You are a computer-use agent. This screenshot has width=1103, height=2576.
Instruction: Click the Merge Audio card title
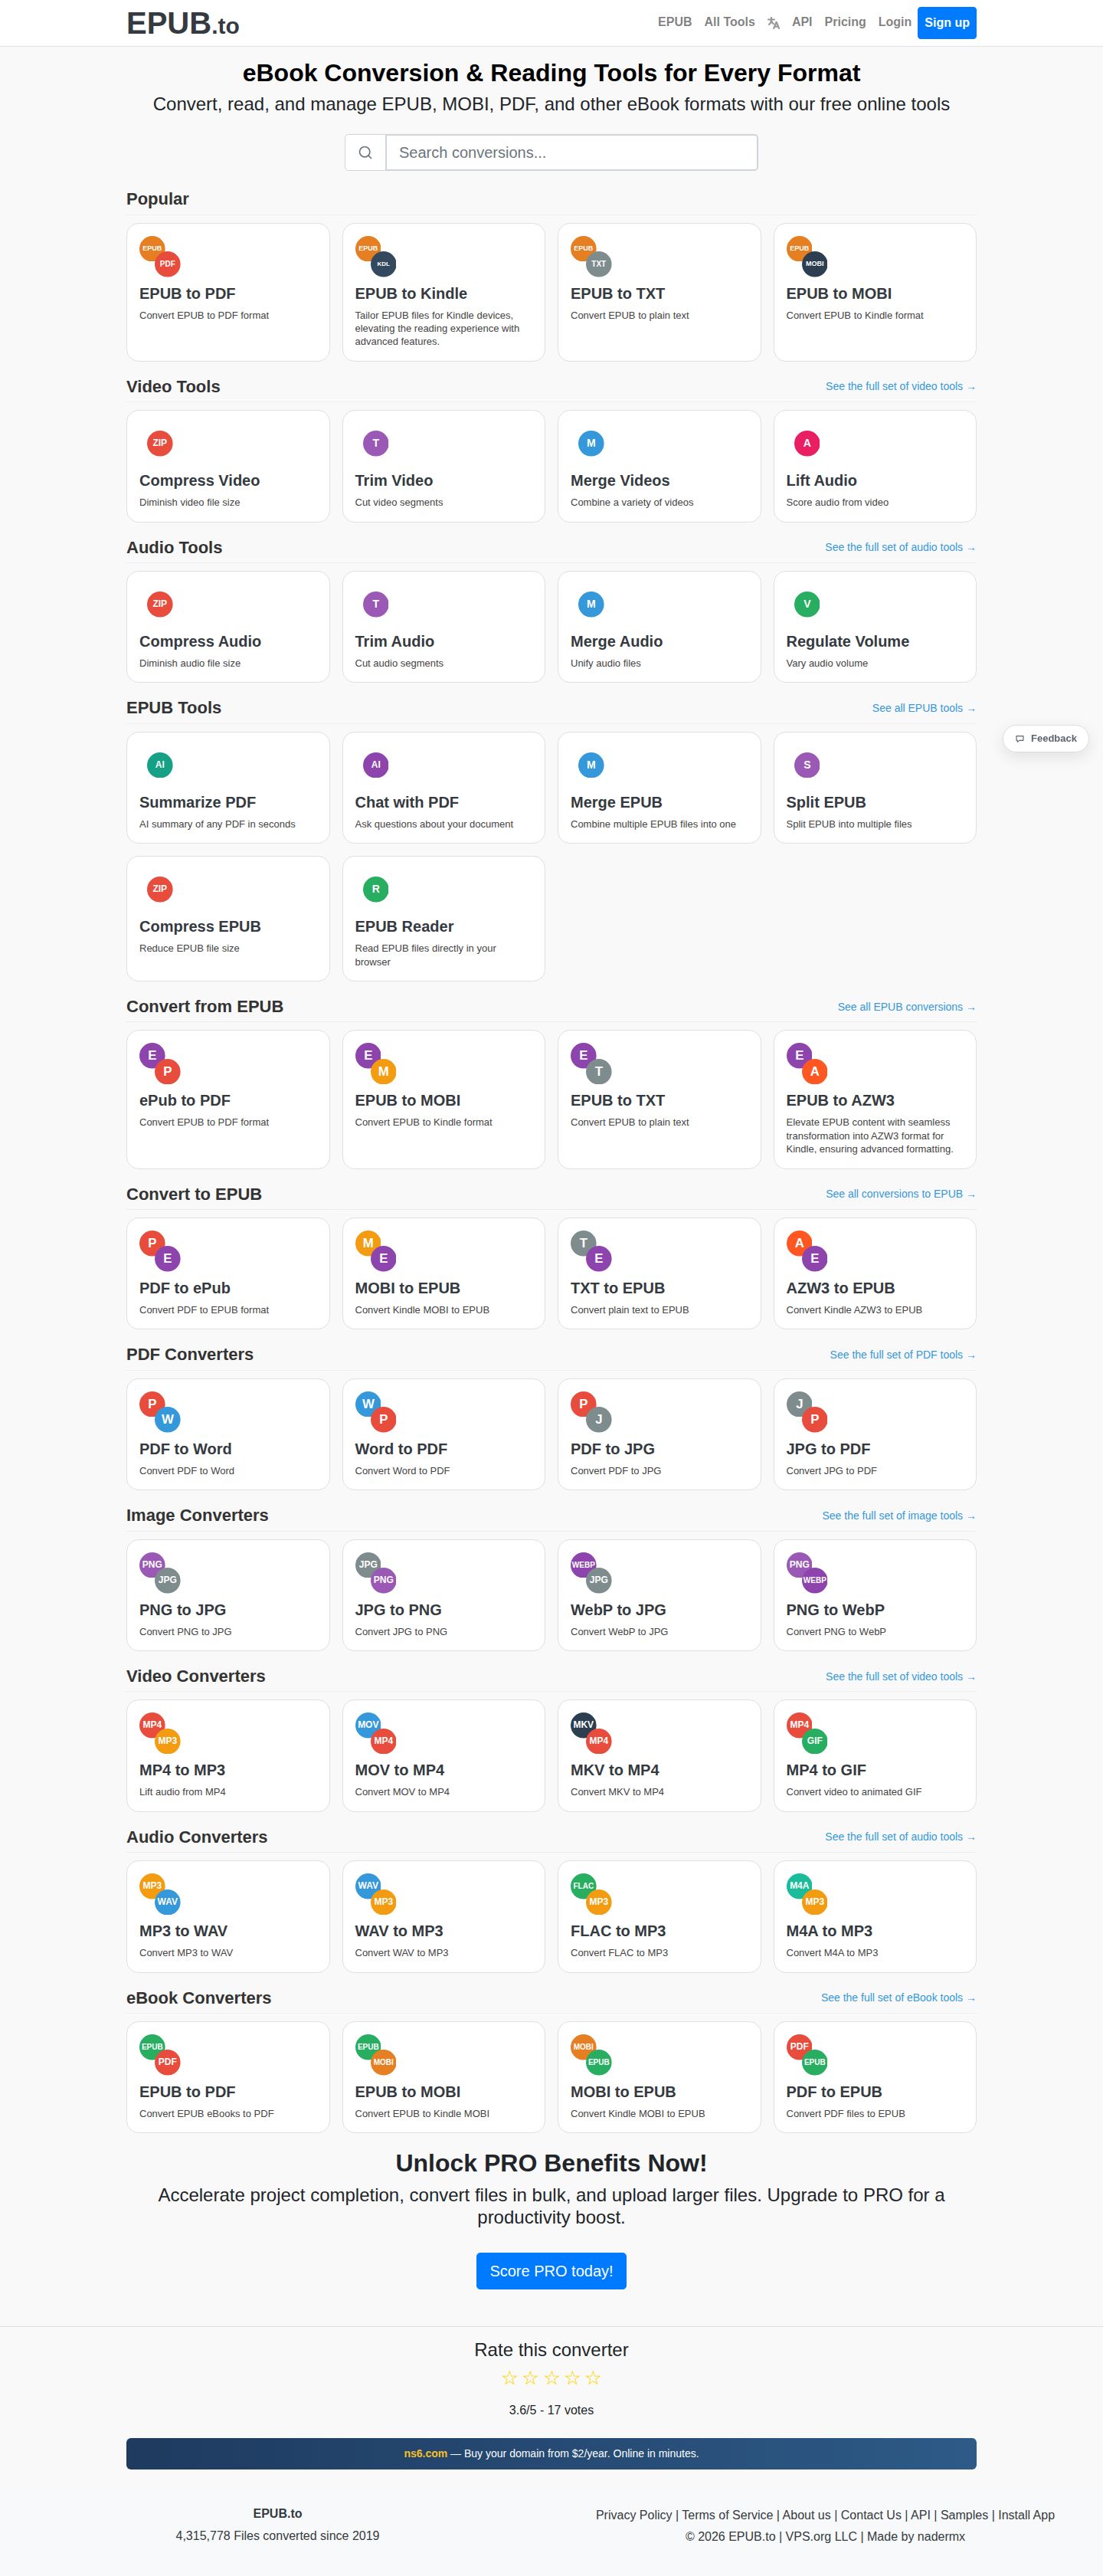616,641
